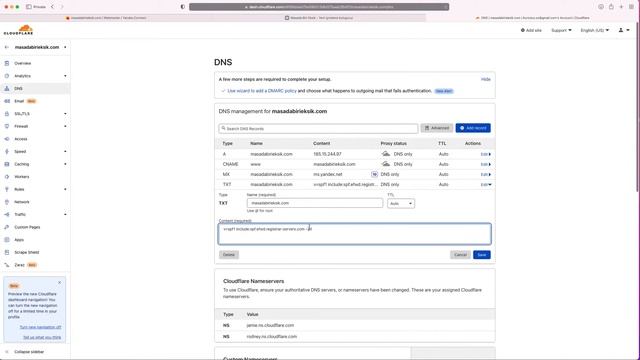Open a new Safari tab with plus

[x=621, y=7]
